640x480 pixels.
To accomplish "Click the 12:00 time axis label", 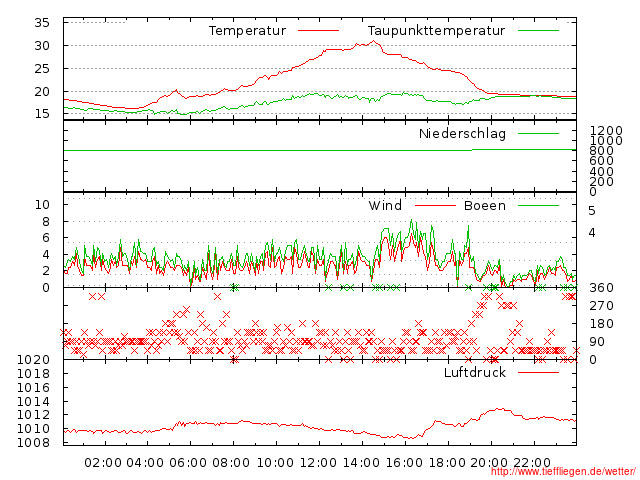I will coord(318,463).
